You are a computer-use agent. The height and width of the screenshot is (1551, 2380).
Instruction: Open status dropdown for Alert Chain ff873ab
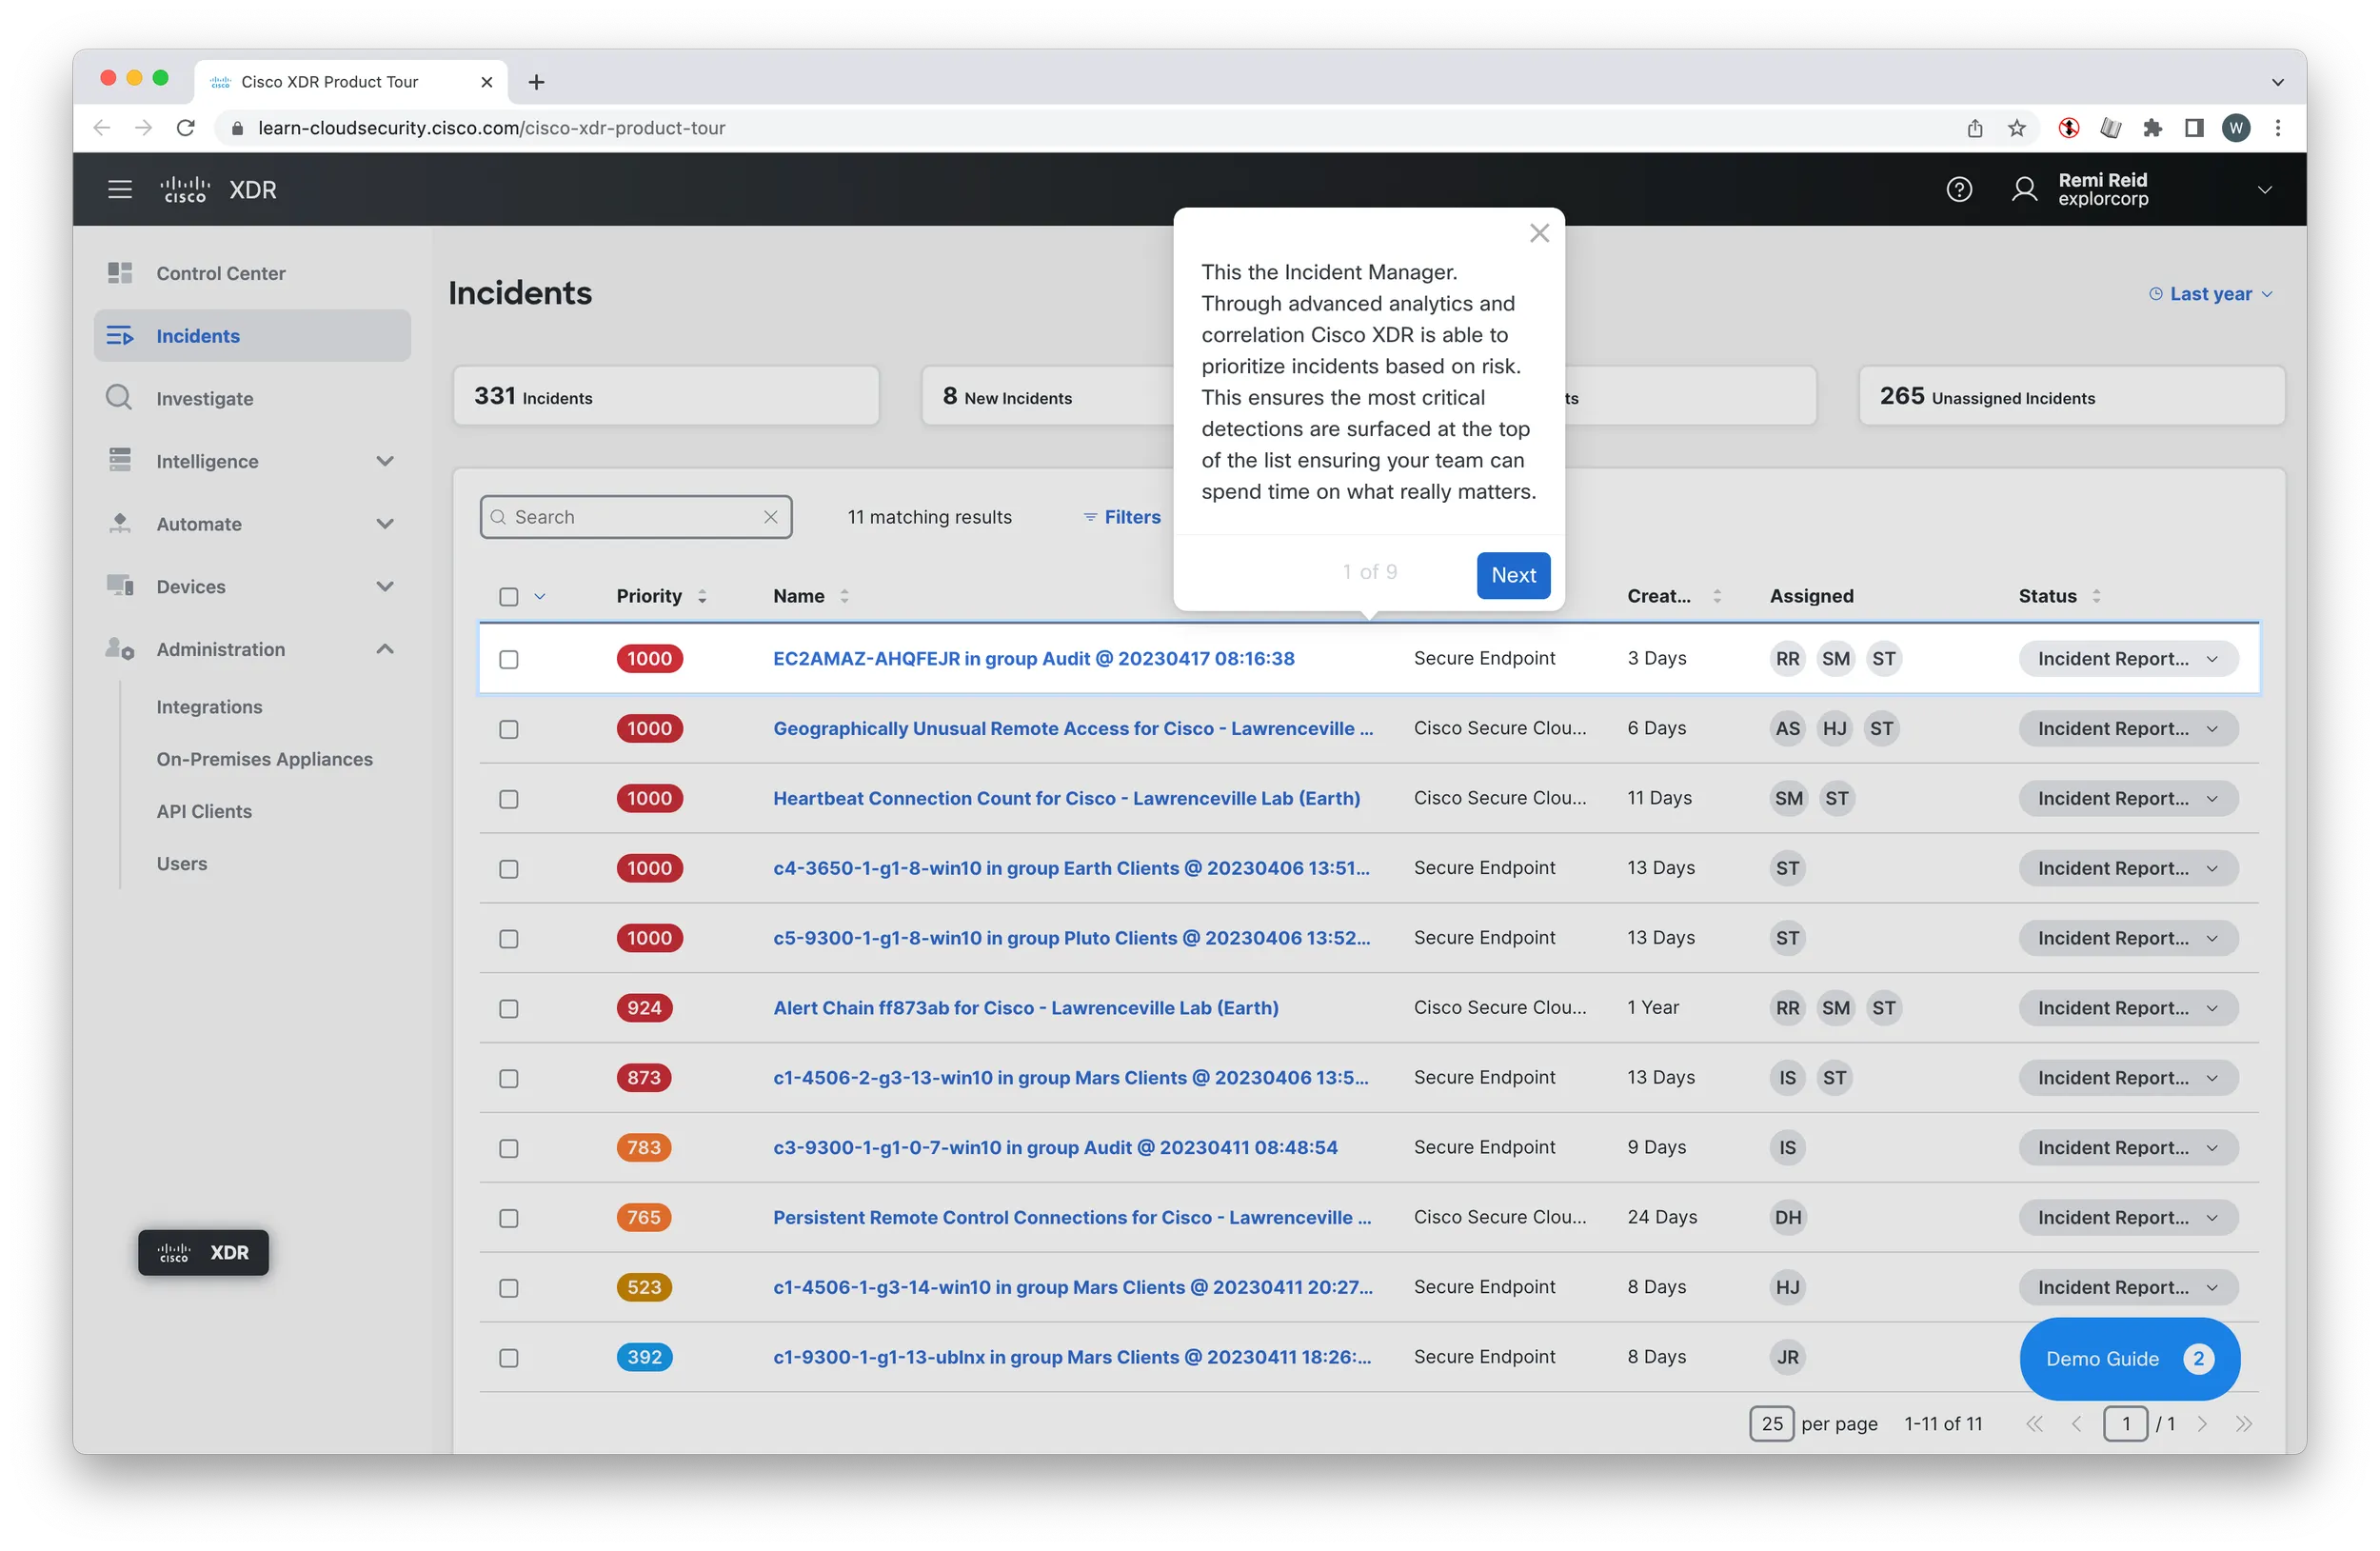[2127, 1008]
